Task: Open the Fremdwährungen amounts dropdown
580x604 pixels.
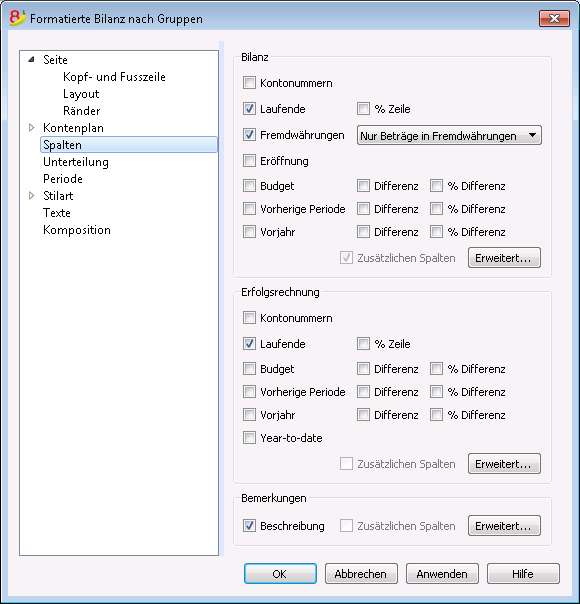Action: click(x=449, y=135)
